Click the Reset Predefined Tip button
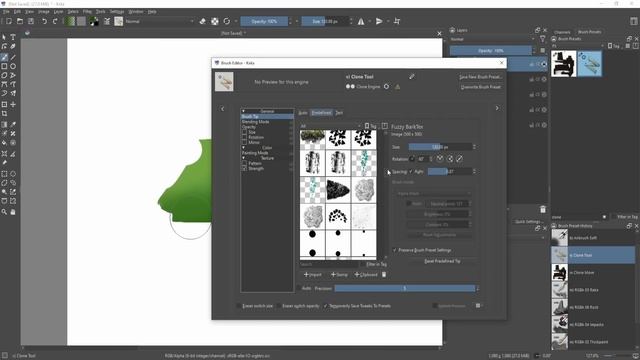This screenshot has width=640, height=360. [x=442, y=261]
